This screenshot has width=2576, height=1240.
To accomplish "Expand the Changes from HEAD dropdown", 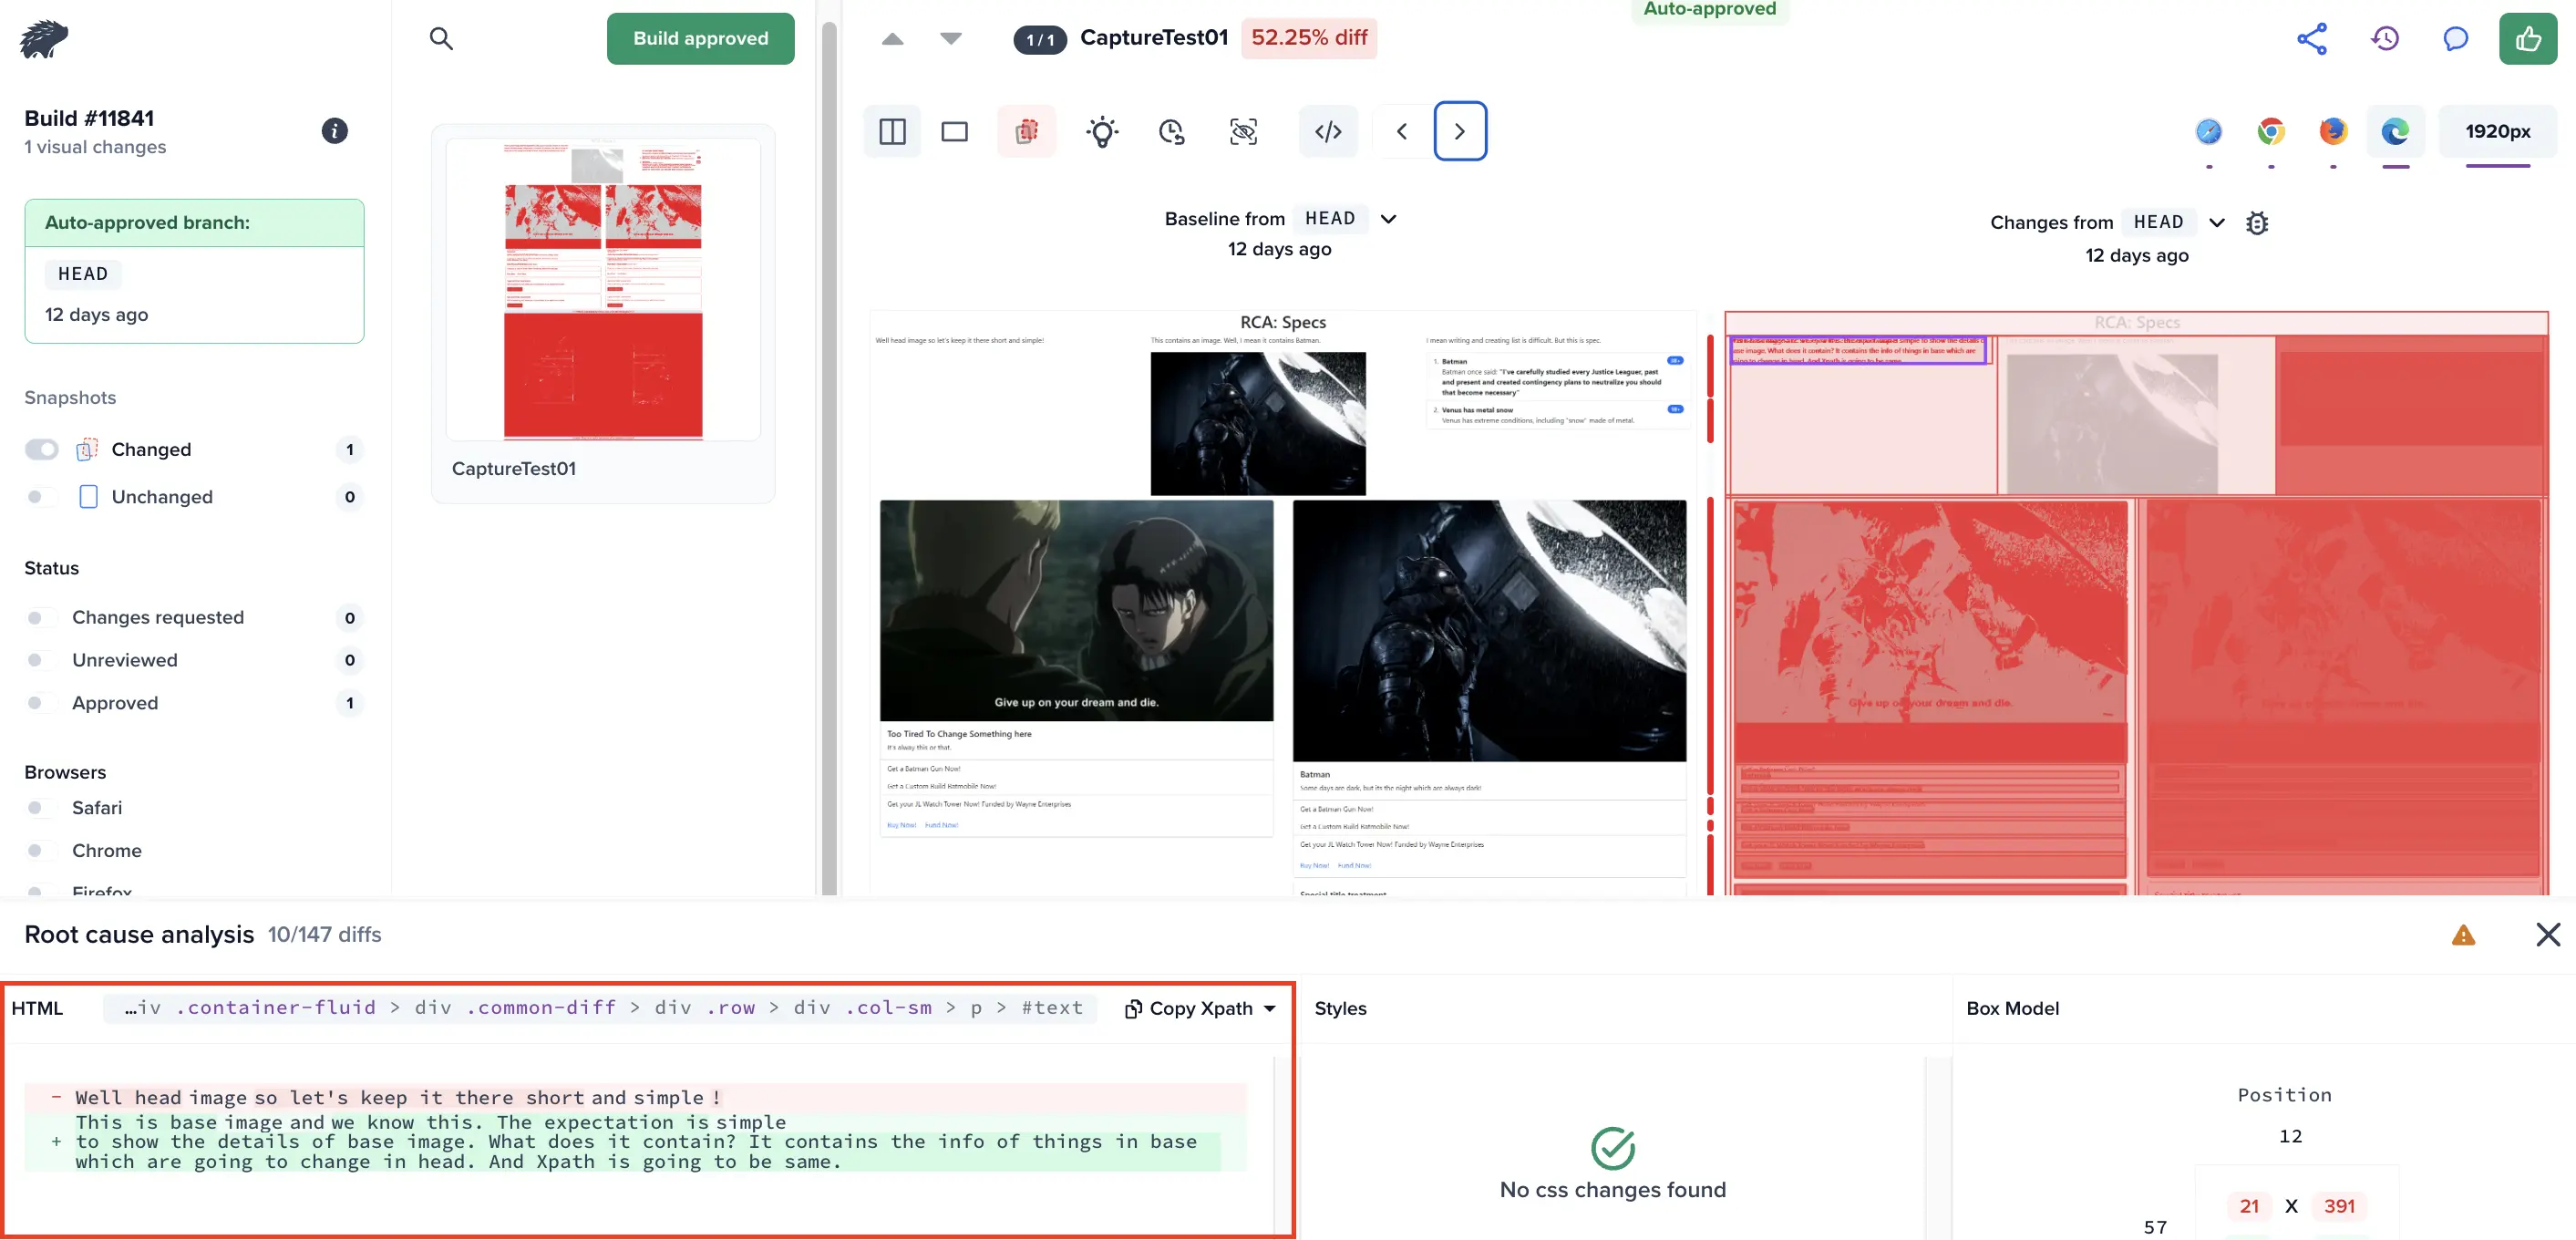I will [2213, 222].
